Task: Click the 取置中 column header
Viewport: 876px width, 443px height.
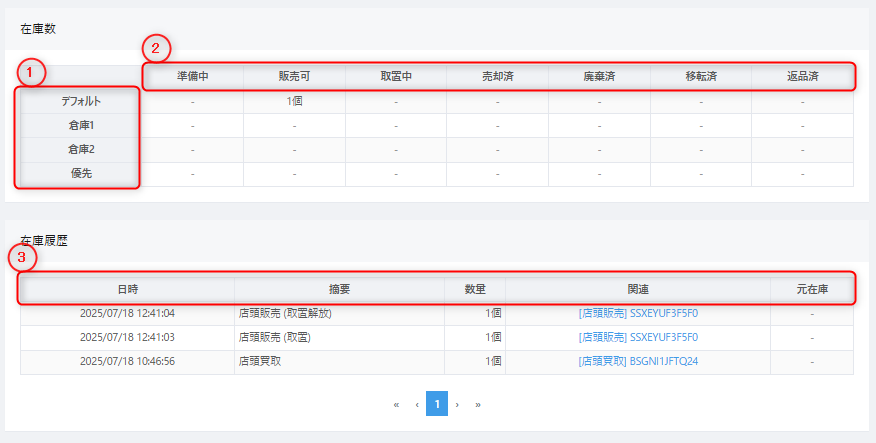Action: pos(397,77)
